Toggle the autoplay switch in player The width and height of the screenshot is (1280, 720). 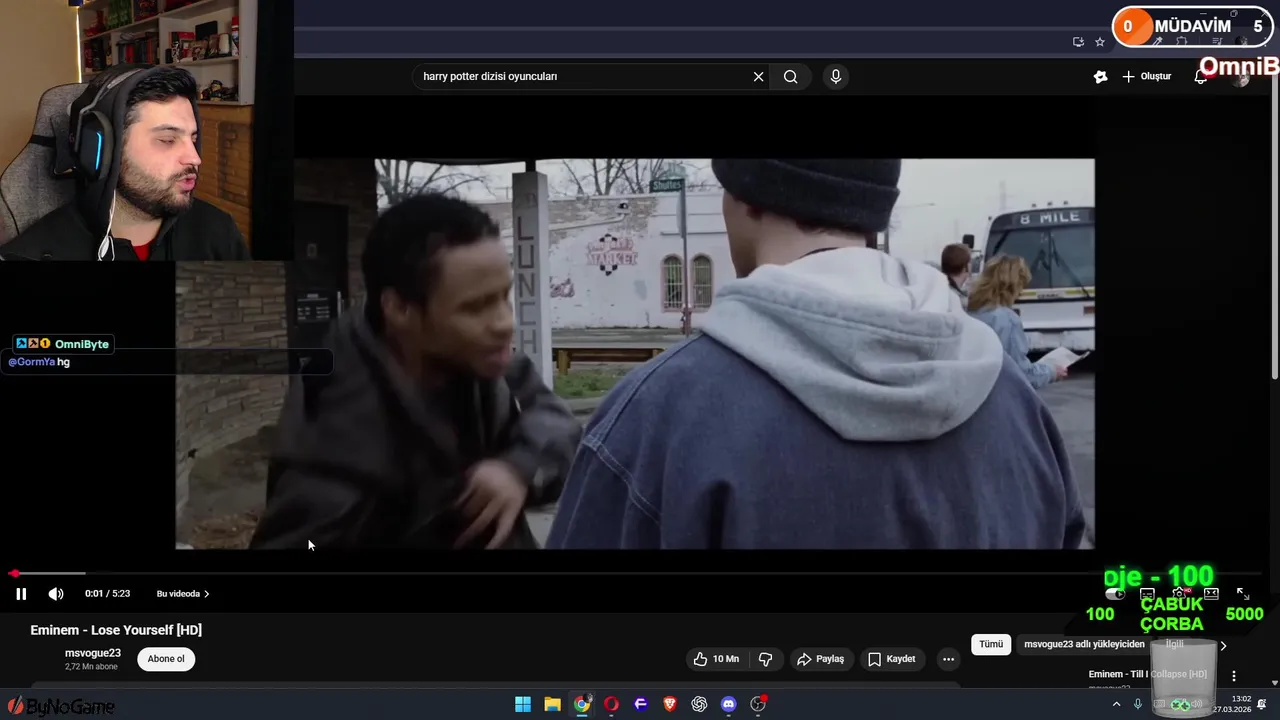click(1114, 594)
